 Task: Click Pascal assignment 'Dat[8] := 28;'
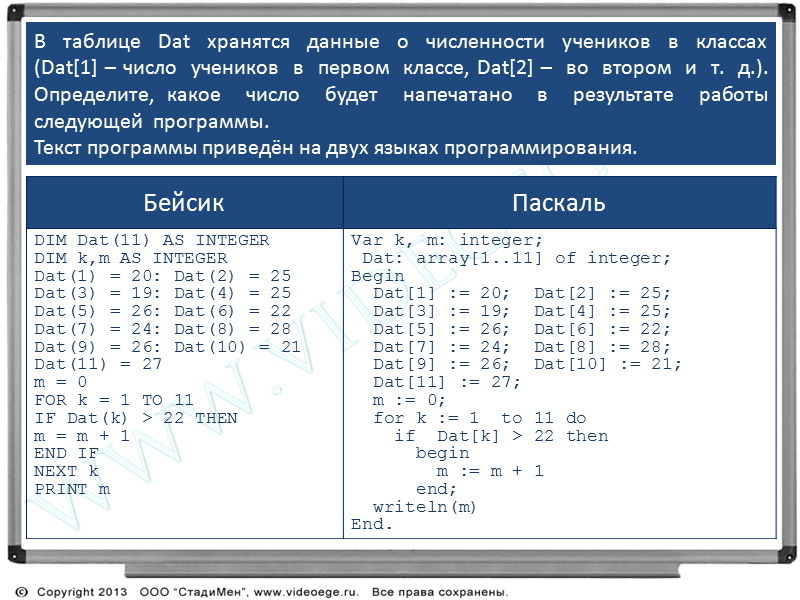(603, 347)
